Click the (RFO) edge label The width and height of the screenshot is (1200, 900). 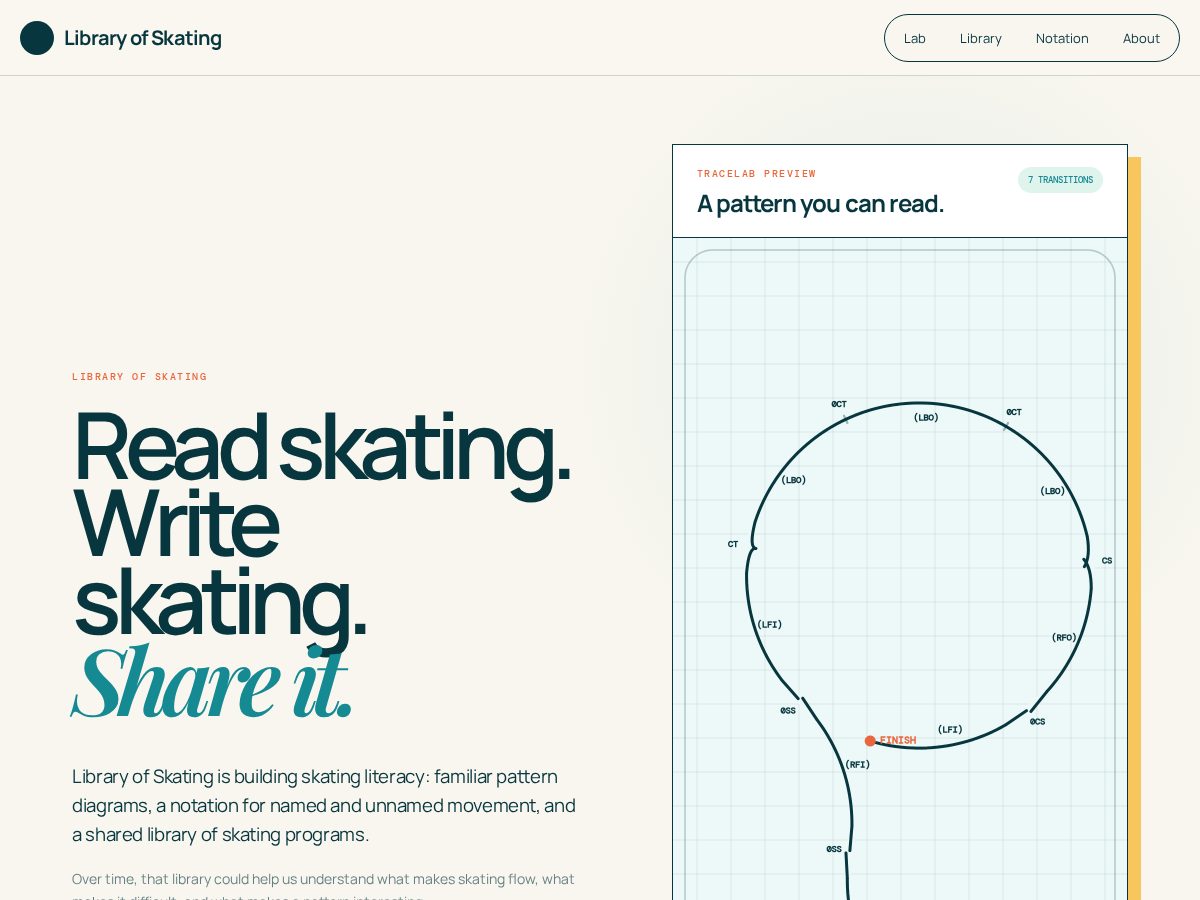(1064, 637)
